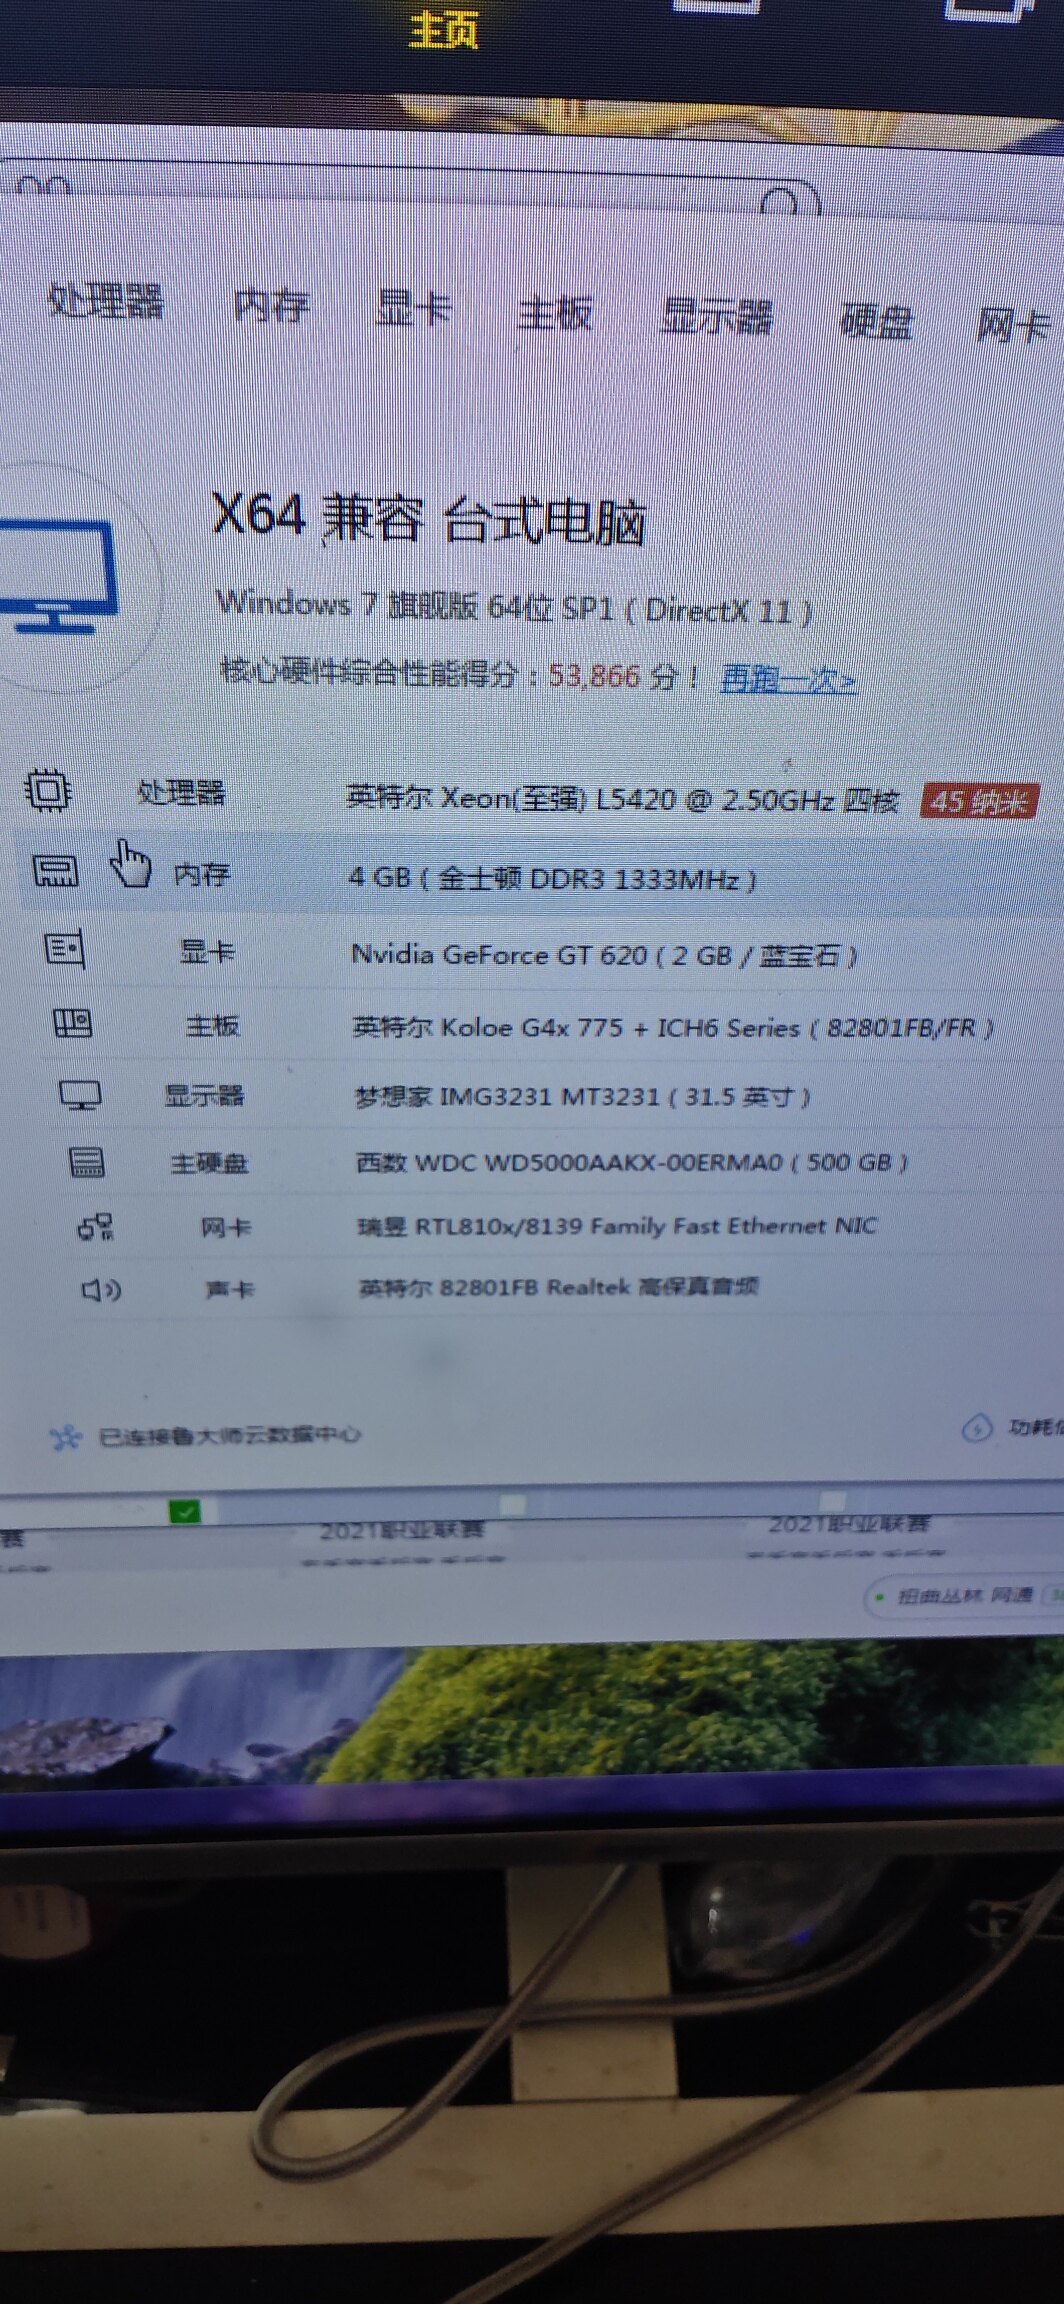This screenshot has height=2304, width=1064.
Task: Toggle the green checked checkbox
Action: coord(185,1511)
